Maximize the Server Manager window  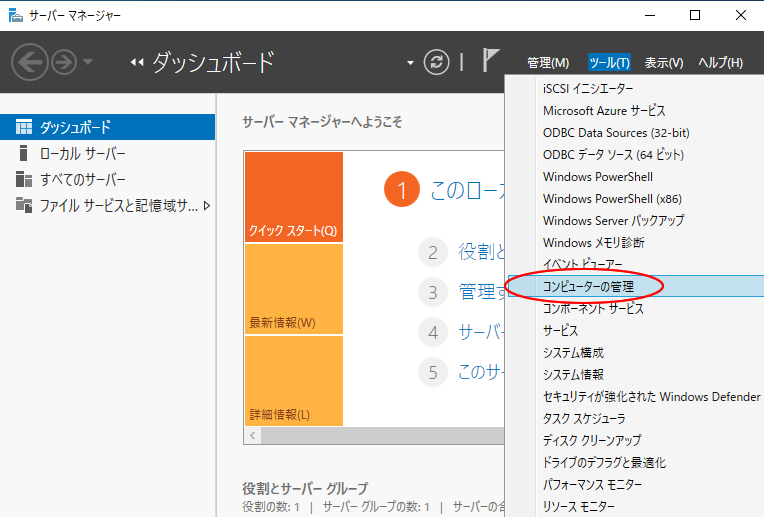695,16
